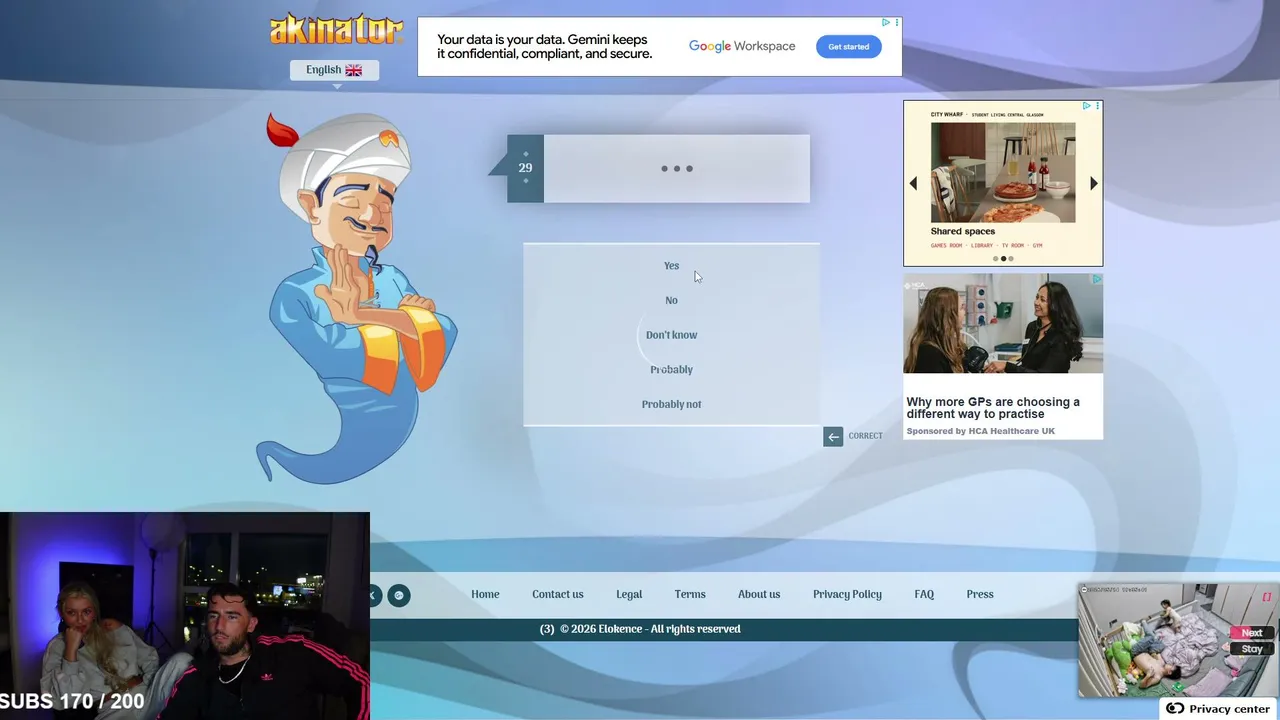The width and height of the screenshot is (1280, 720).
Task: Click the 'Why more GPs are choosing' headline
Action: (993, 408)
